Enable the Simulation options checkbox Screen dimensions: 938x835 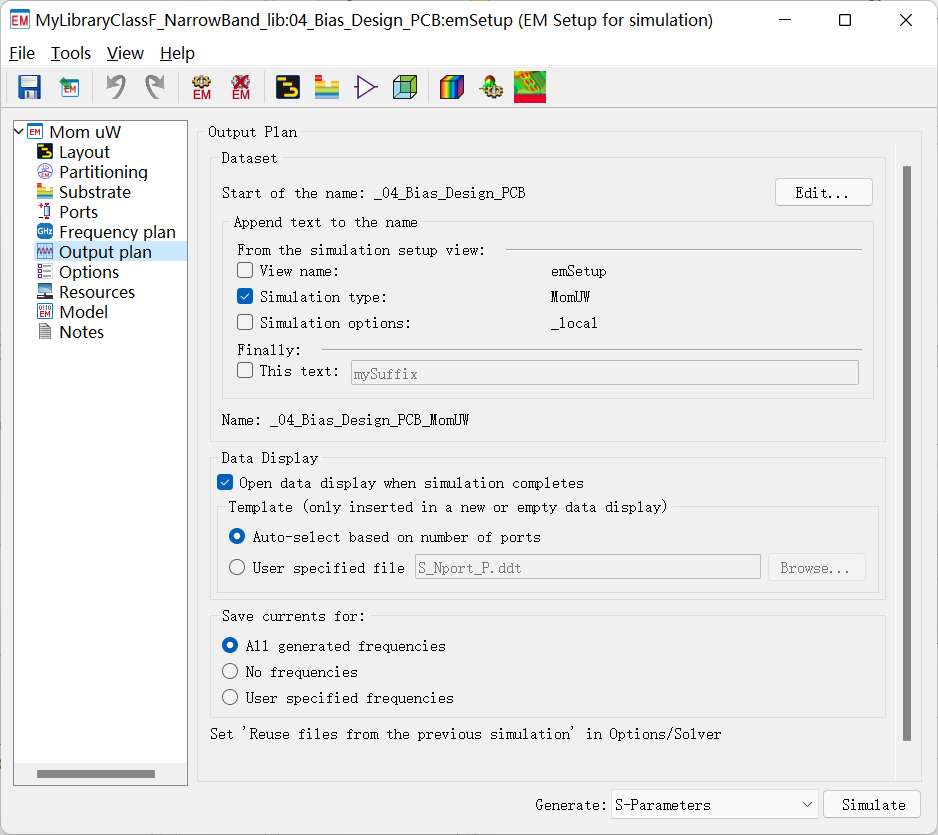pos(245,322)
